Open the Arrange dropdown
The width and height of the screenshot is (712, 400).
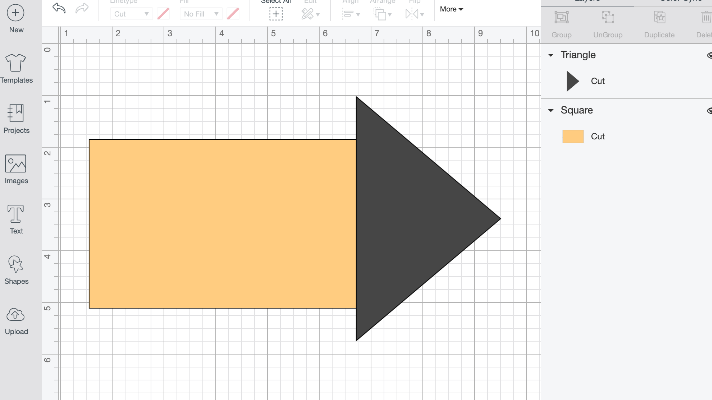click(382, 14)
